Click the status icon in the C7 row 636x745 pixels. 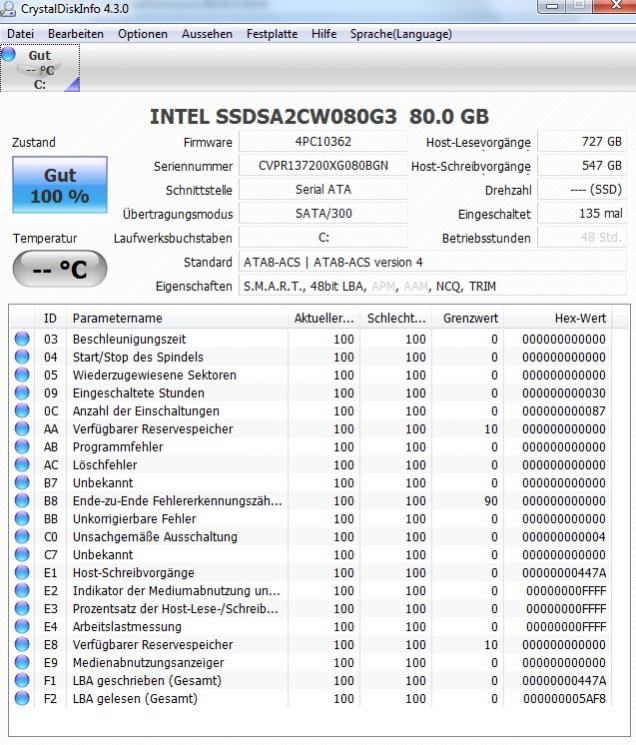(x=22, y=554)
